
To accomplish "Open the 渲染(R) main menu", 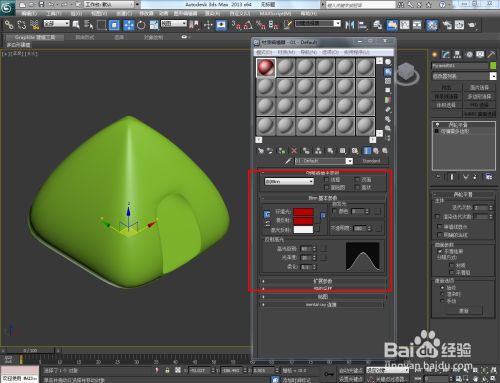I will [212, 13].
